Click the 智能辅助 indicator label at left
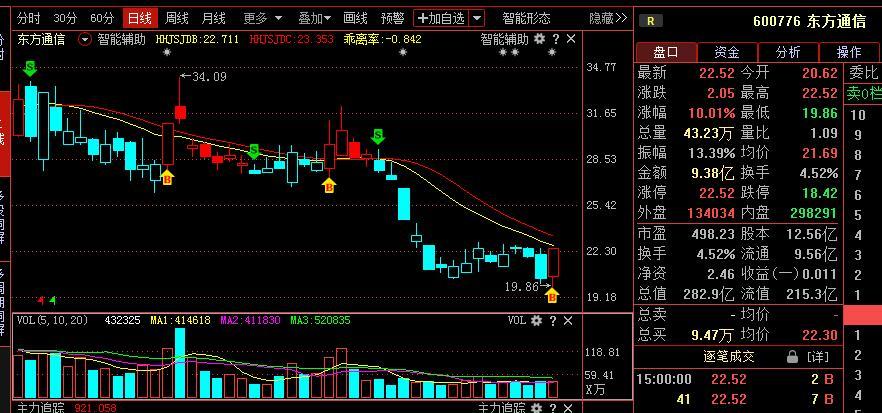Viewport: 882px width, 413px height. (121, 39)
